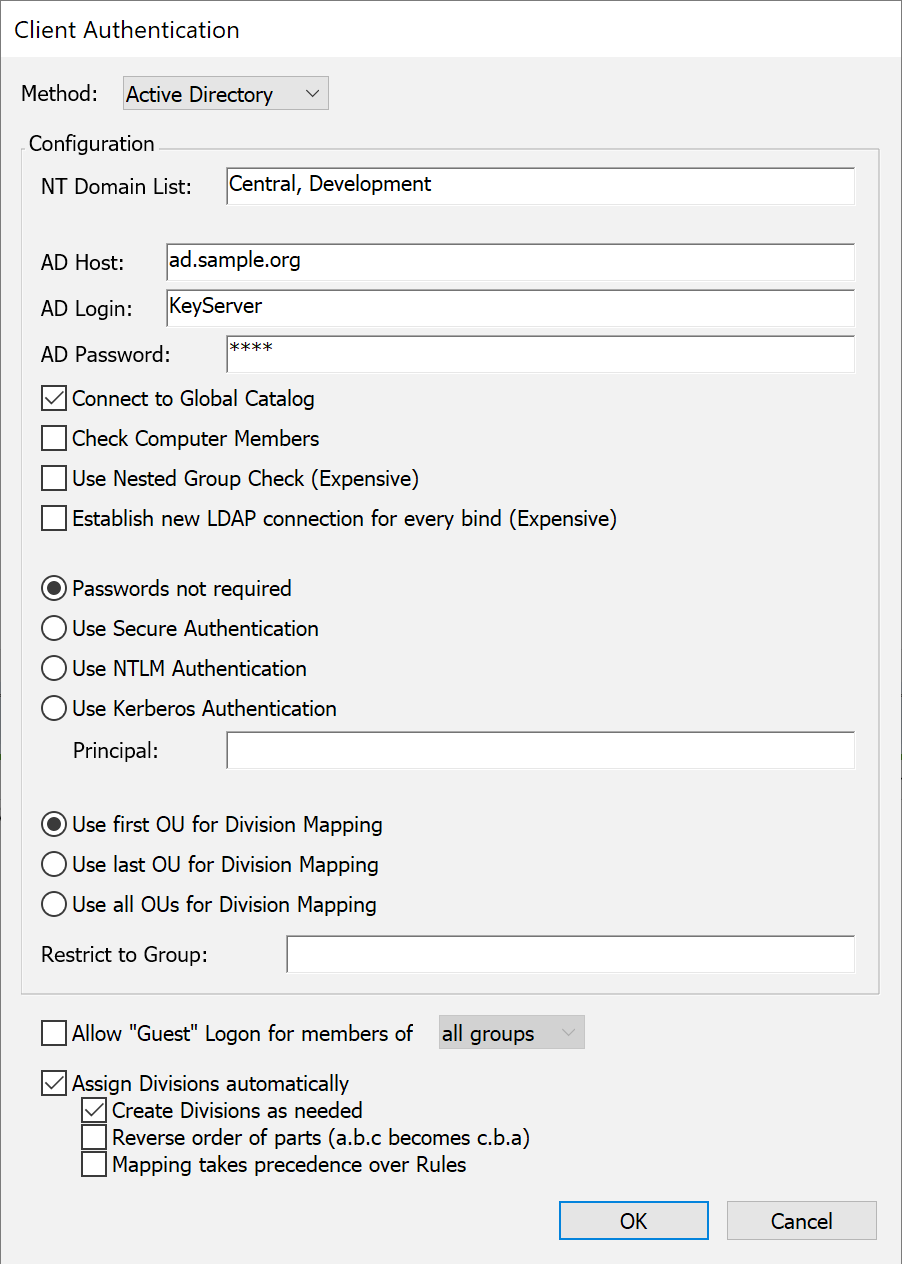
Task: Focus the AD Login text box
Action: click(x=510, y=308)
